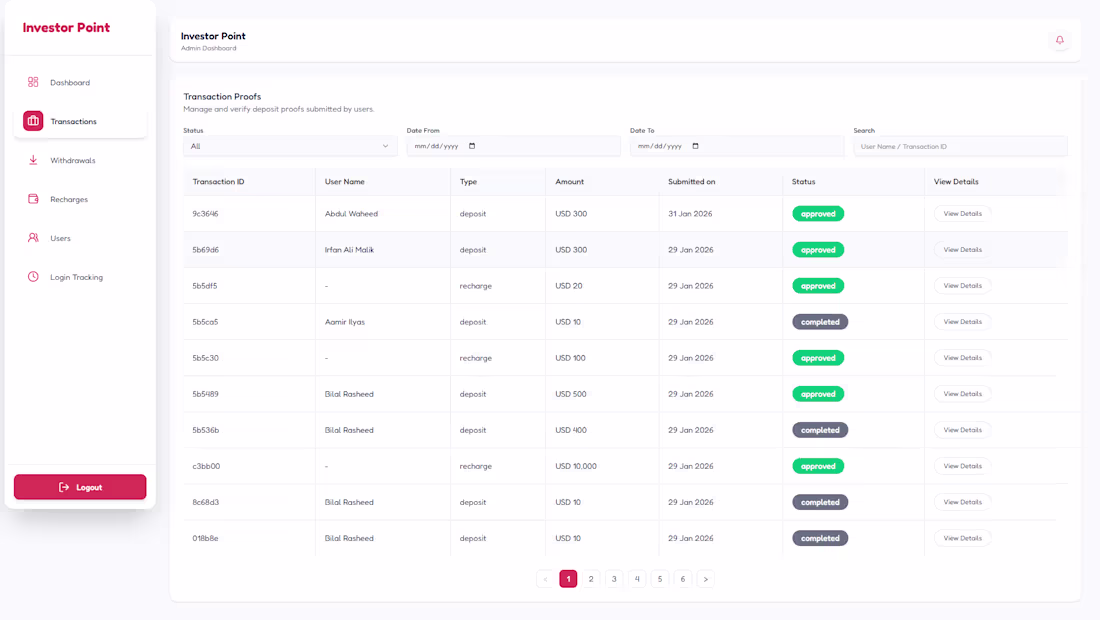
Task: Click the Login Tracking clock icon
Action: tap(33, 277)
